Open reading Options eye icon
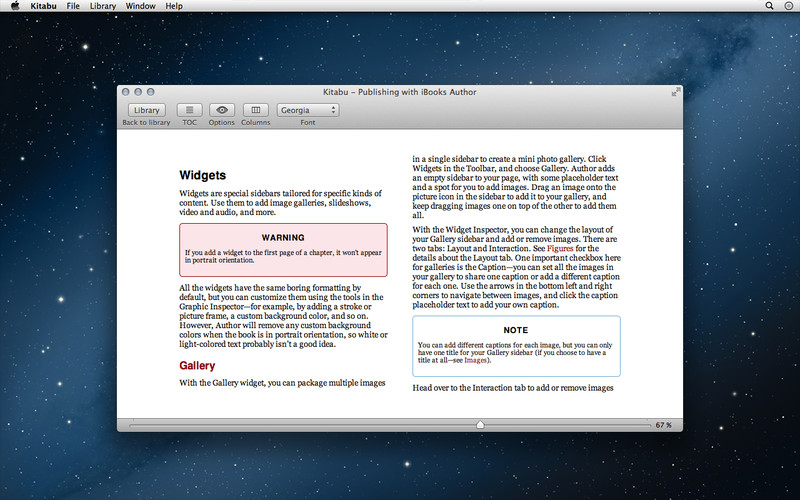800x500 pixels. coord(221,110)
